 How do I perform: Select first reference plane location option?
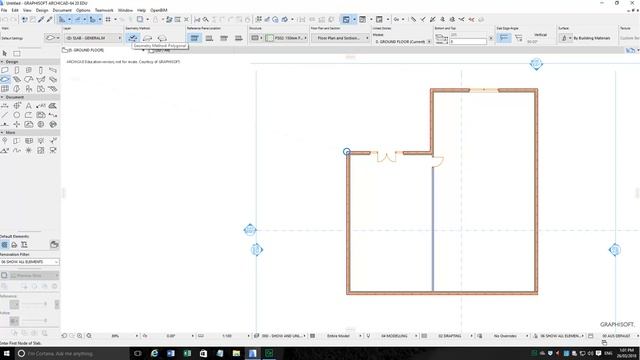pos(195,38)
